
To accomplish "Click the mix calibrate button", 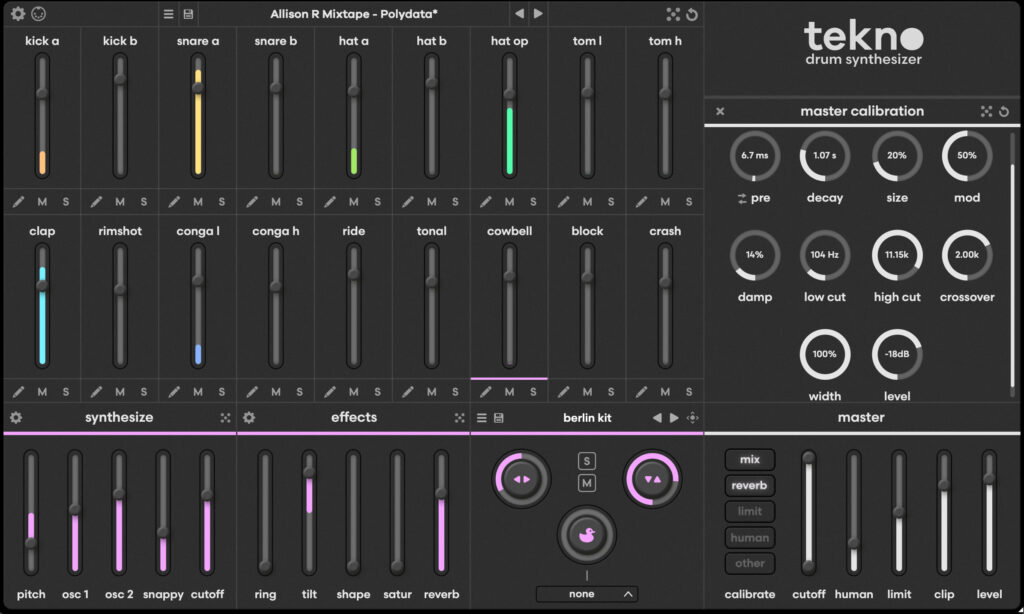I will [749, 460].
